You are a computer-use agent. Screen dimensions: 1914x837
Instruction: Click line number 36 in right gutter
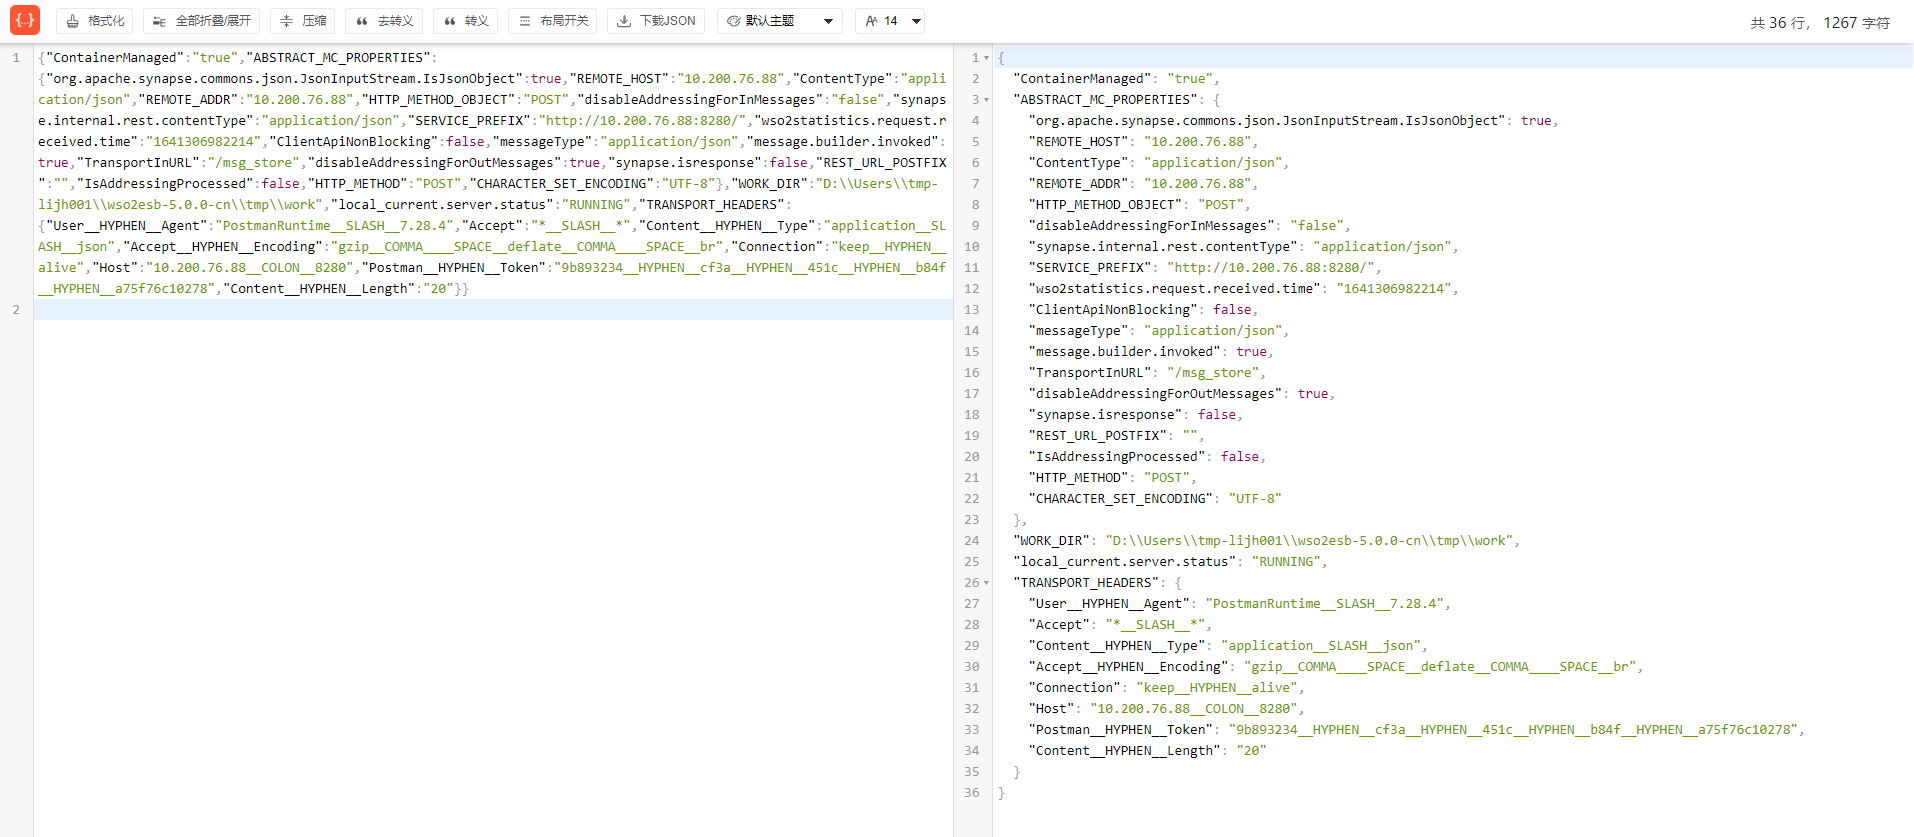click(x=972, y=793)
